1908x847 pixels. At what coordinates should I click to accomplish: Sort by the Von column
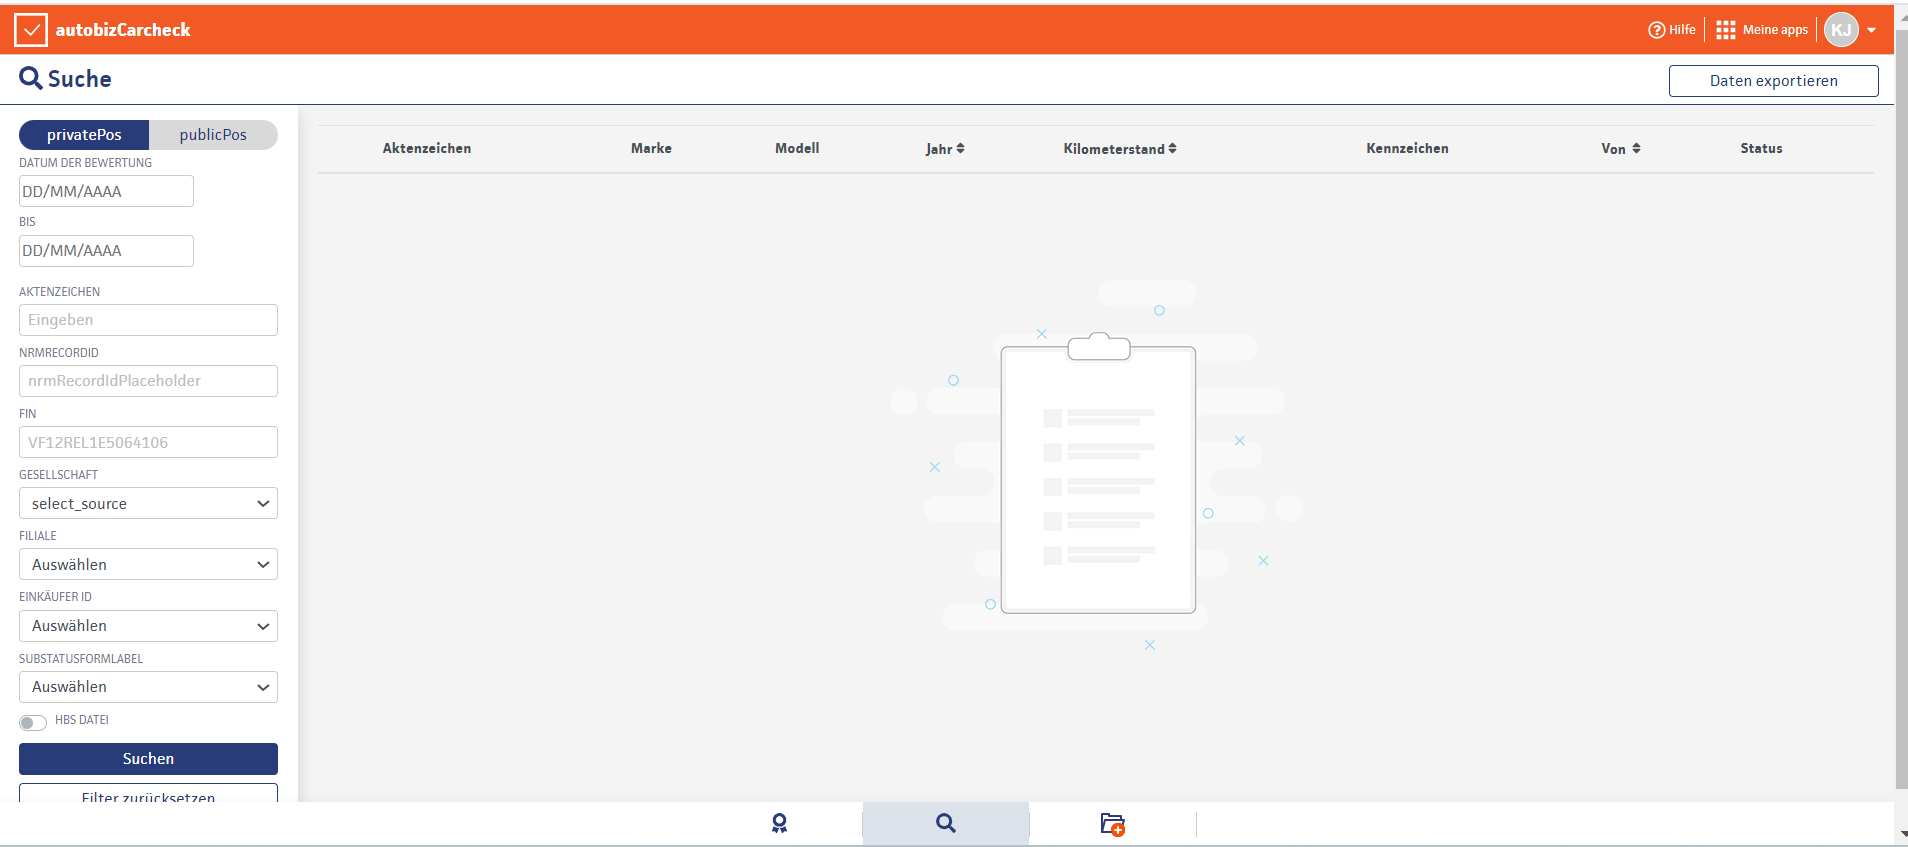click(1621, 149)
